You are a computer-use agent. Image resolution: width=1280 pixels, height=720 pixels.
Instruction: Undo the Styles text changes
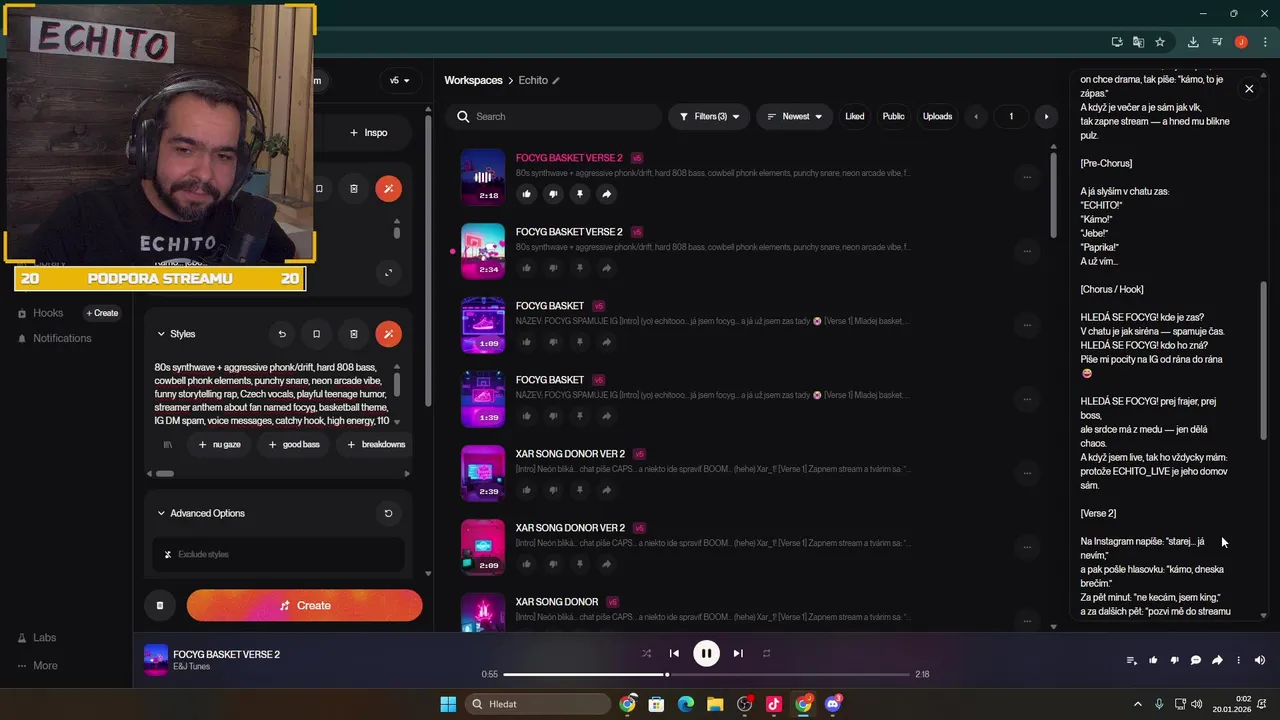click(x=282, y=334)
